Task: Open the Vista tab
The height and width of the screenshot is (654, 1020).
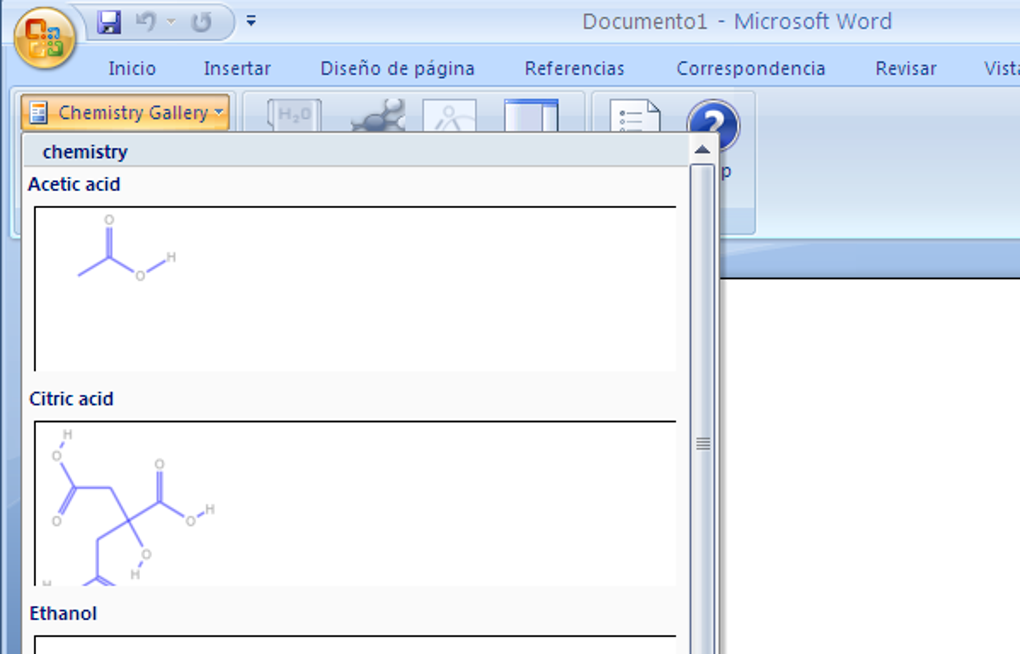Action: tap(1000, 68)
